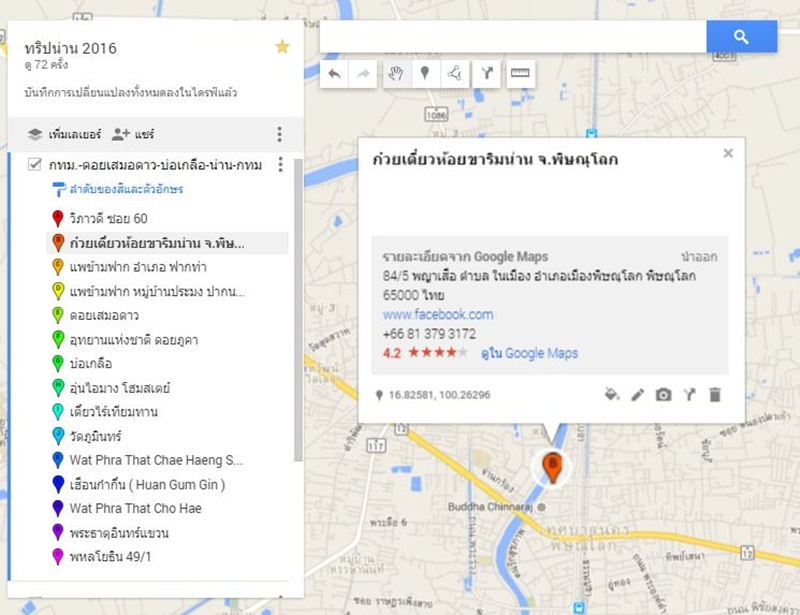Select the hand pan tool

click(x=396, y=74)
